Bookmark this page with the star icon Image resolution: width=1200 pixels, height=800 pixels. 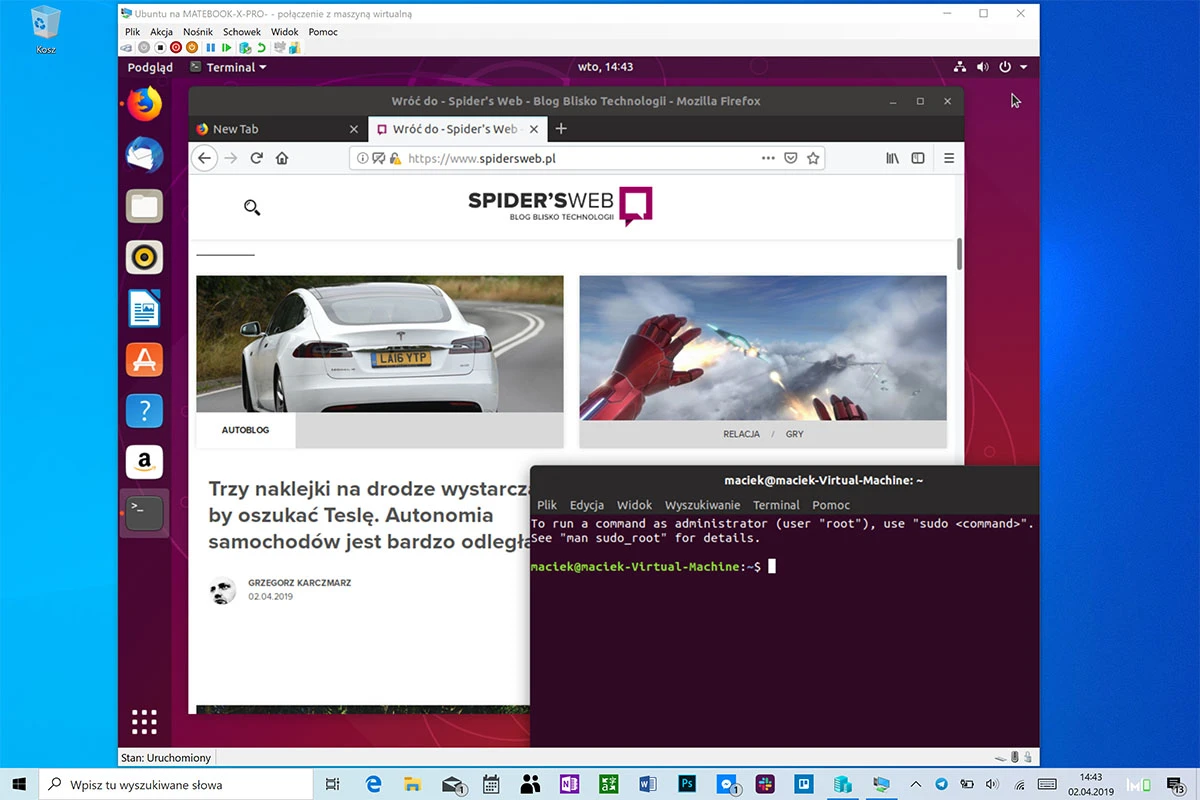tap(813, 158)
